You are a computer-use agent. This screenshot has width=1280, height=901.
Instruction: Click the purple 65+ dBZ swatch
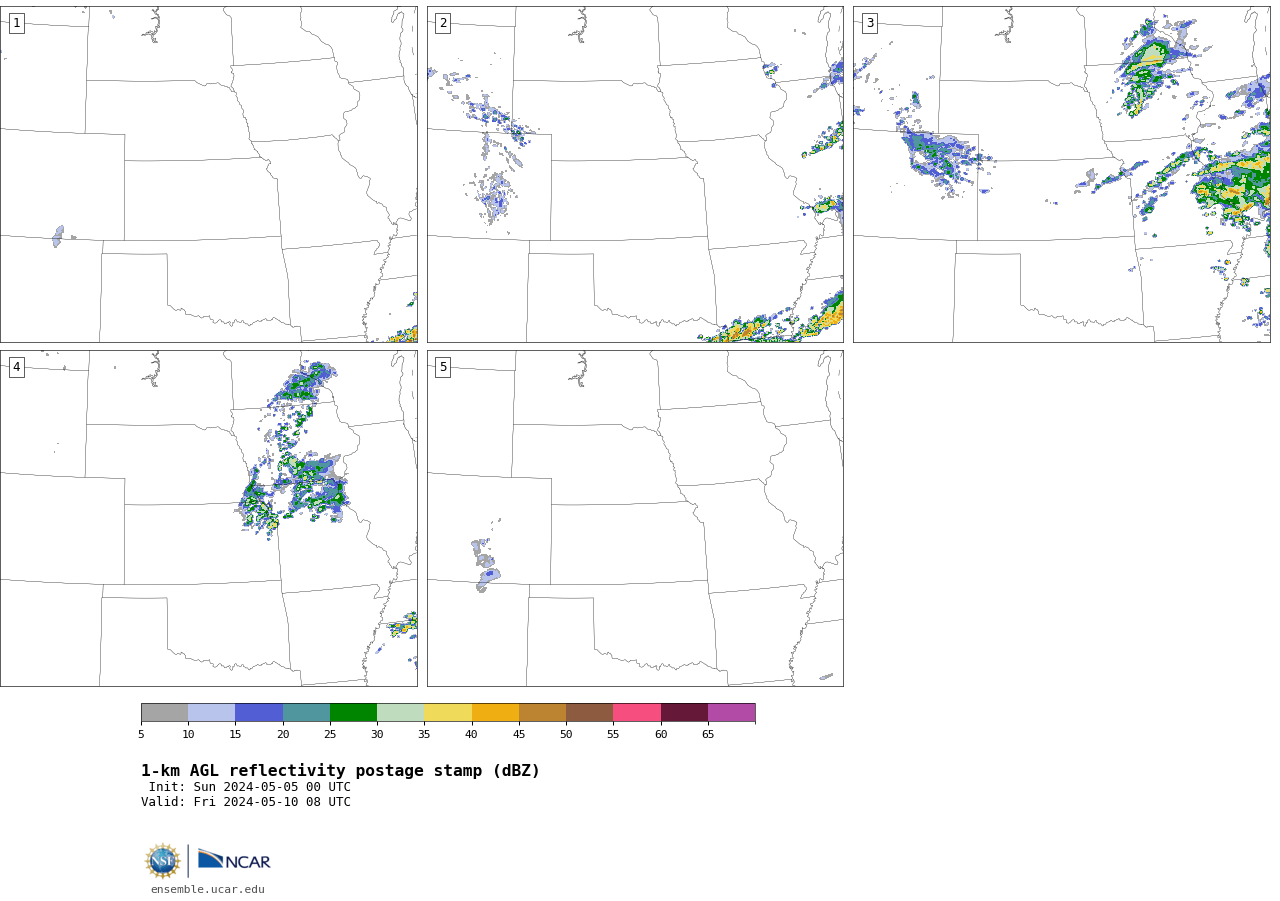pyautogui.click(x=732, y=712)
